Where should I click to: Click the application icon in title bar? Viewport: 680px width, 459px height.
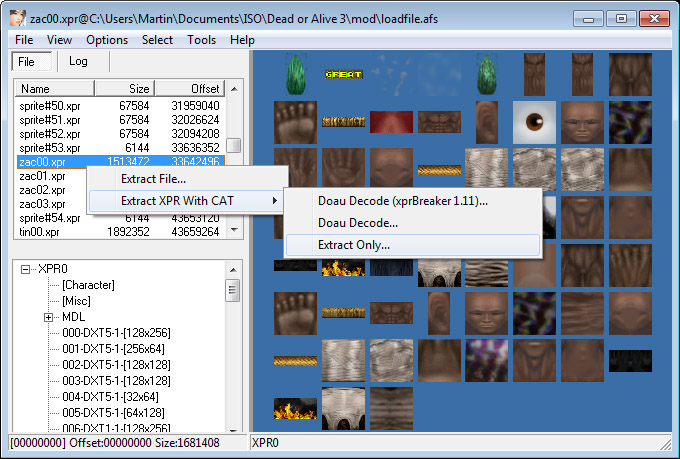point(18,19)
